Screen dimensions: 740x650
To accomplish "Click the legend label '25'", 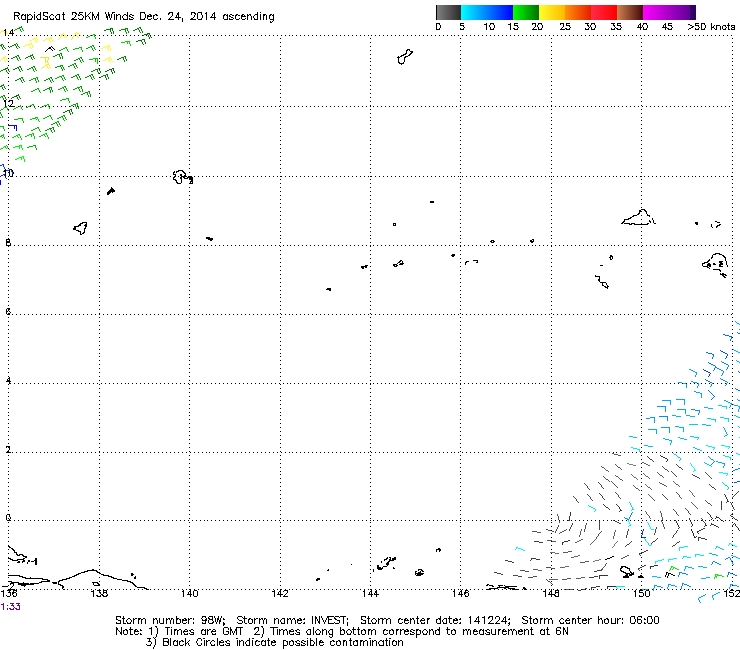I will [x=565, y=27].
